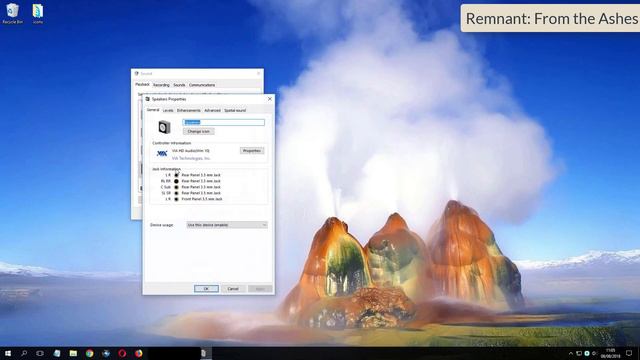
Task: Click the C Sub jack indicator dot
Action: pos(176,187)
